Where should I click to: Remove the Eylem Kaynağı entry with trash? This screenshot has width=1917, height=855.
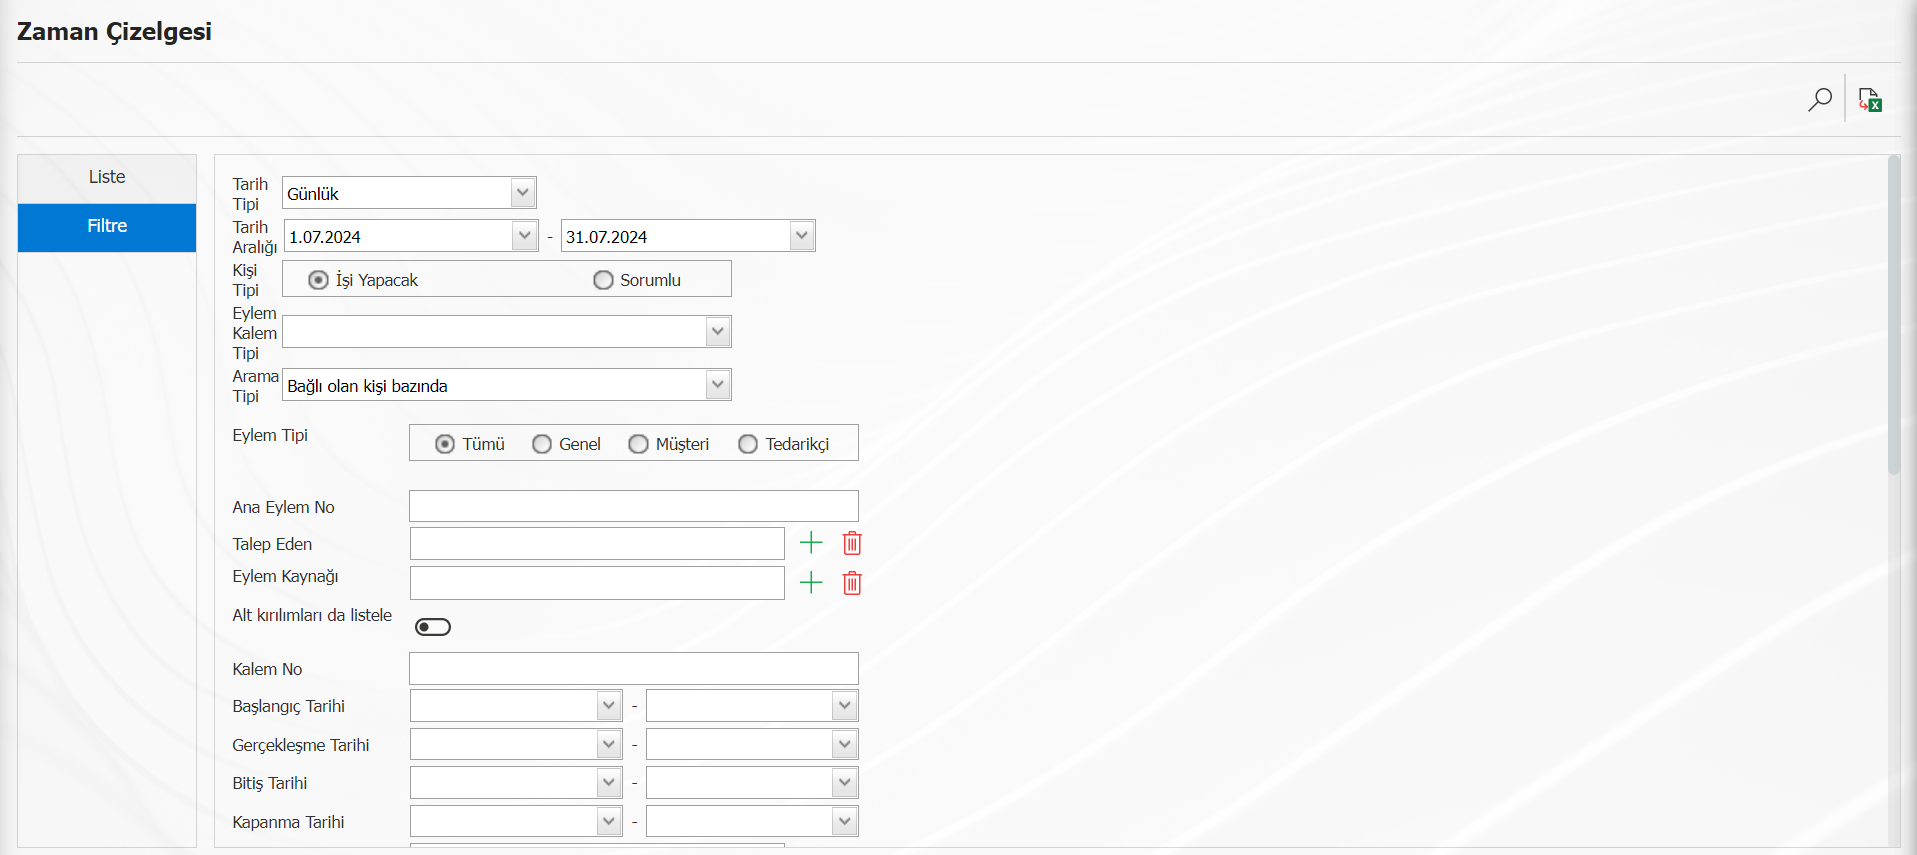[x=852, y=583]
